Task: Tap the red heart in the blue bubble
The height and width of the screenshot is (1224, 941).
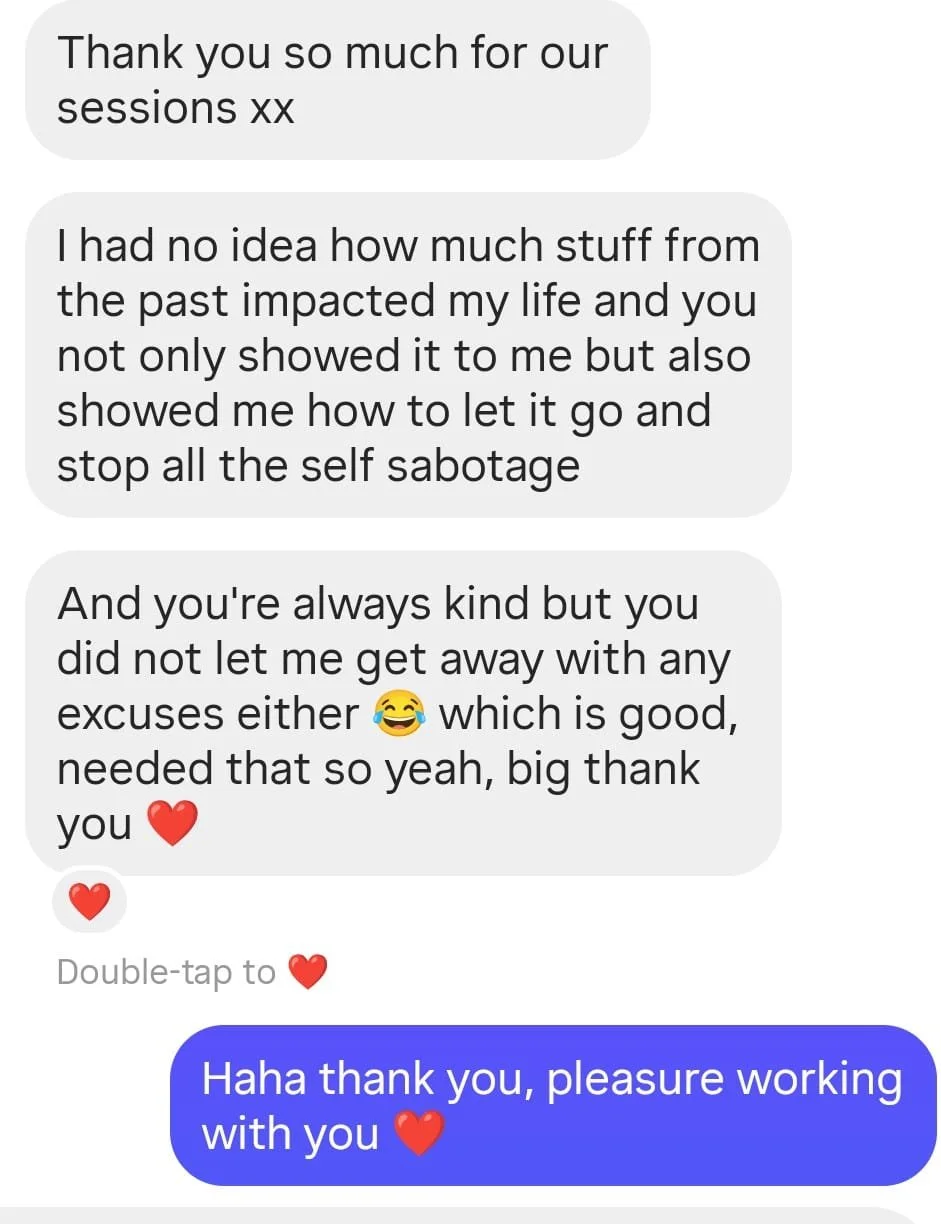Action: click(x=417, y=1134)
